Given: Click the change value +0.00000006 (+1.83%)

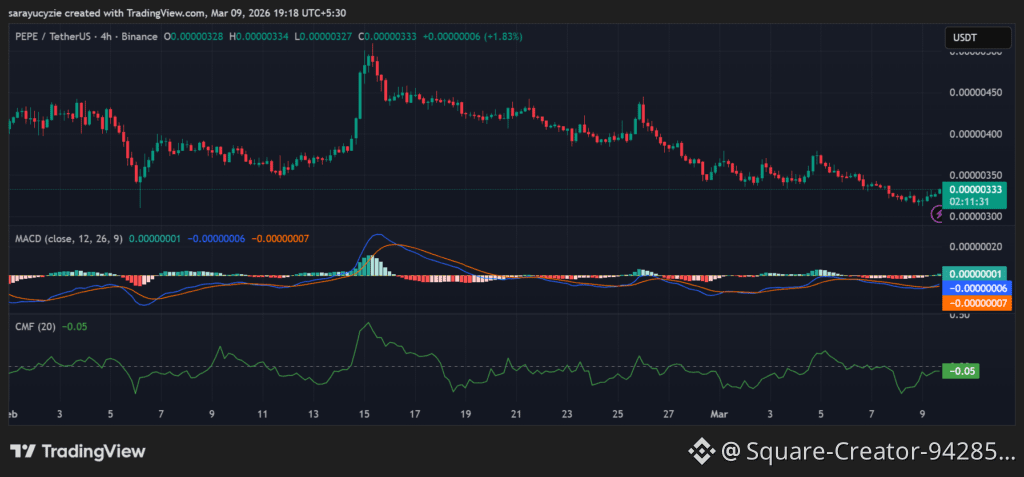Looking at the screenshot, I should coord(473,37).
